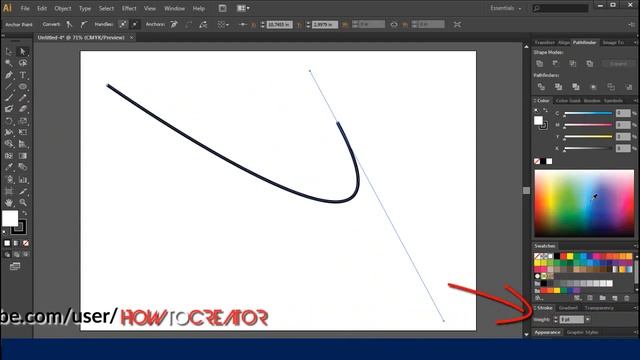Select the Direct Selection tool

(x=23, y=51)
